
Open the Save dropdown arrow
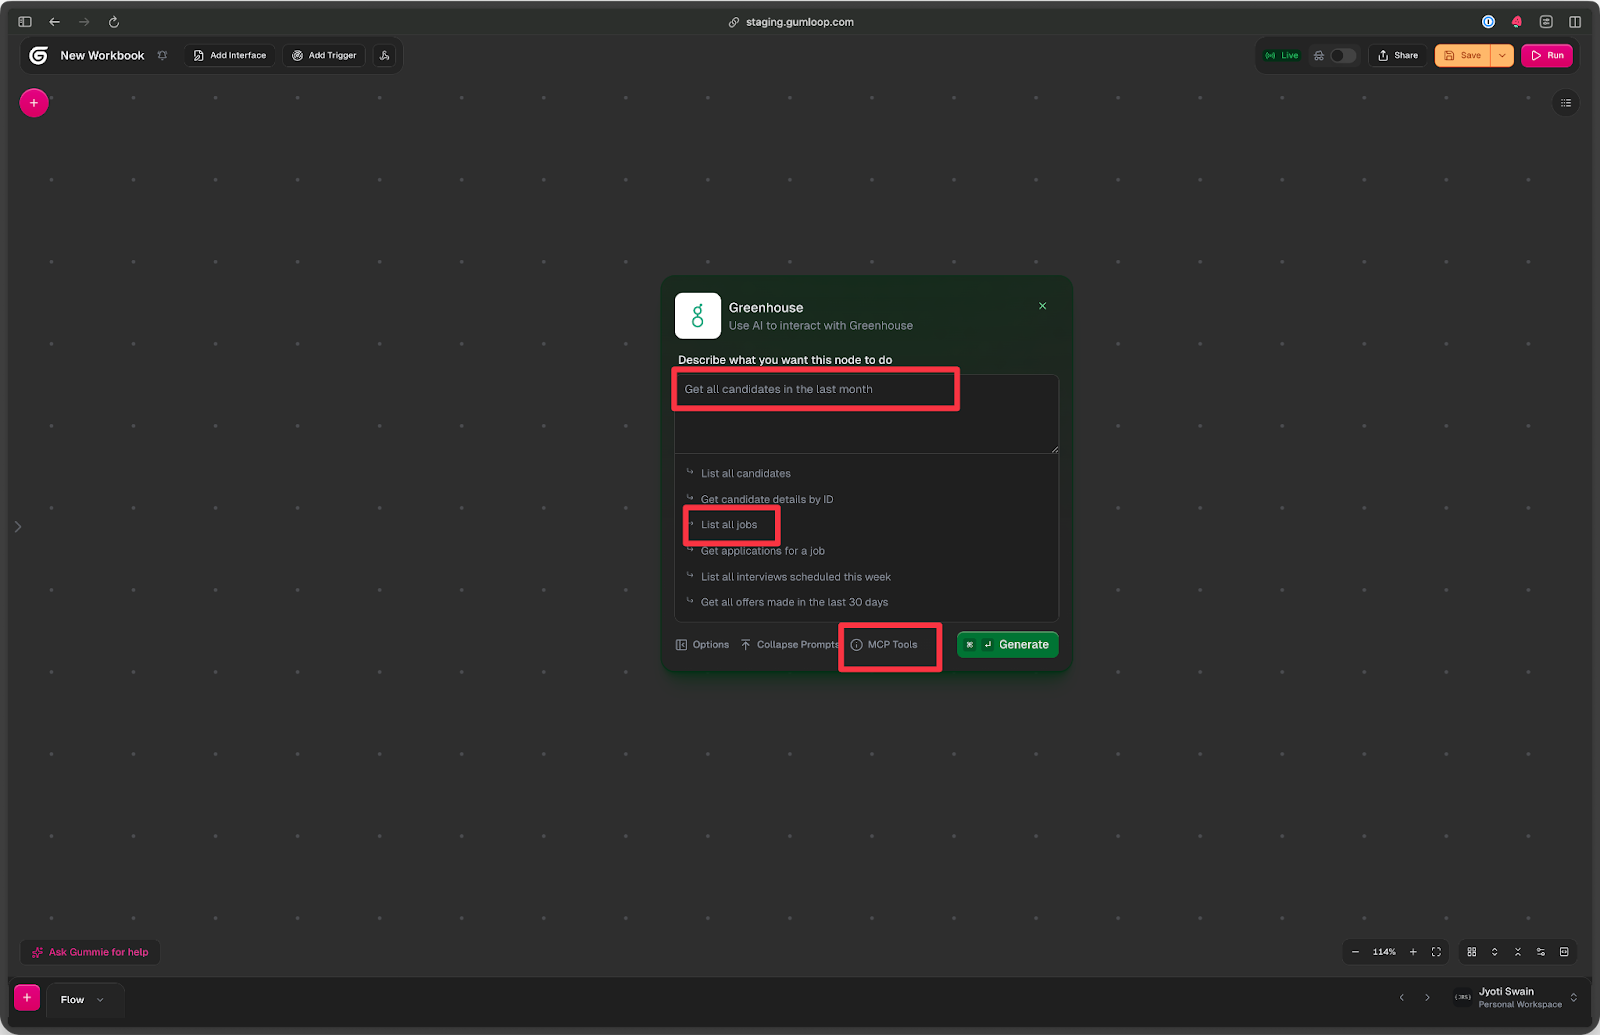[1502, 56]
